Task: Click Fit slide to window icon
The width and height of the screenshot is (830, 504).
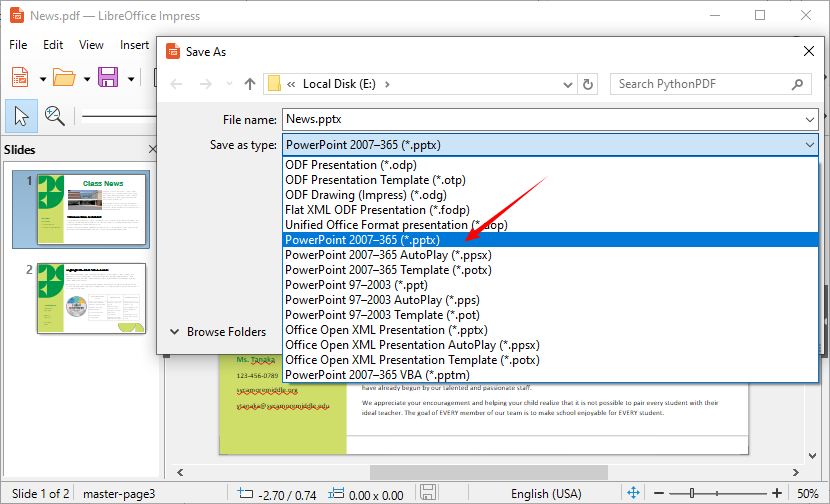Action: (633, 492)
